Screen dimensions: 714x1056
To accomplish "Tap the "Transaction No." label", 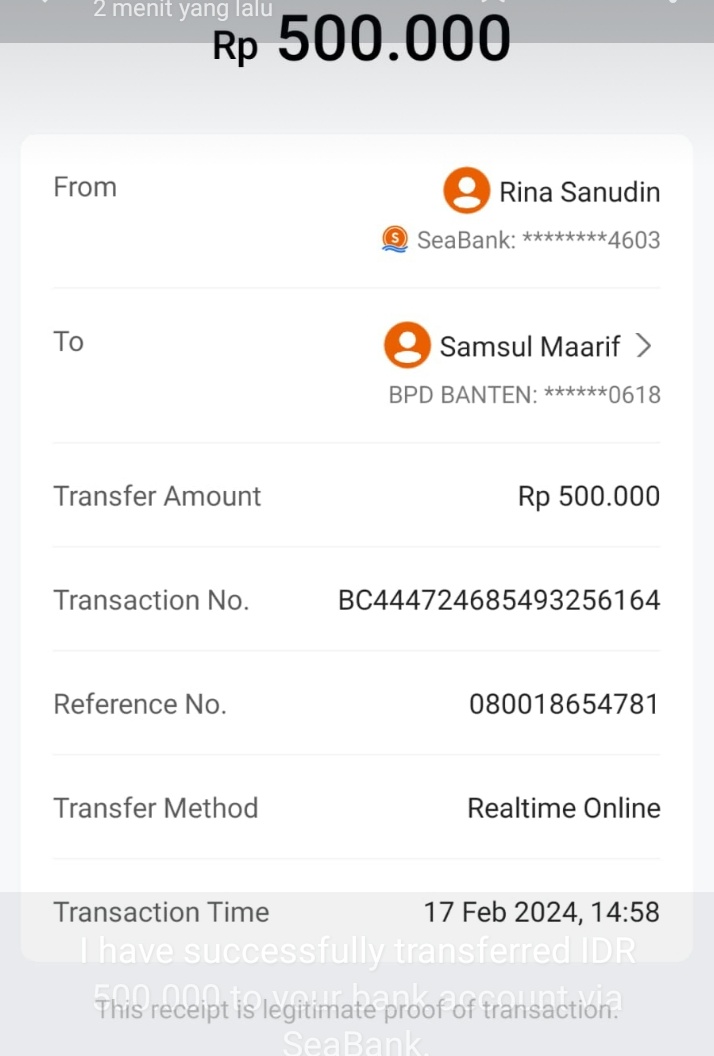I will (x=151, y=601).
